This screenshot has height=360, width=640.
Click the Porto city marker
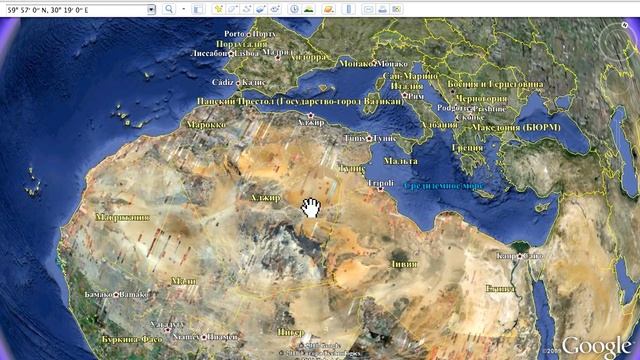(x=249, y=35)
